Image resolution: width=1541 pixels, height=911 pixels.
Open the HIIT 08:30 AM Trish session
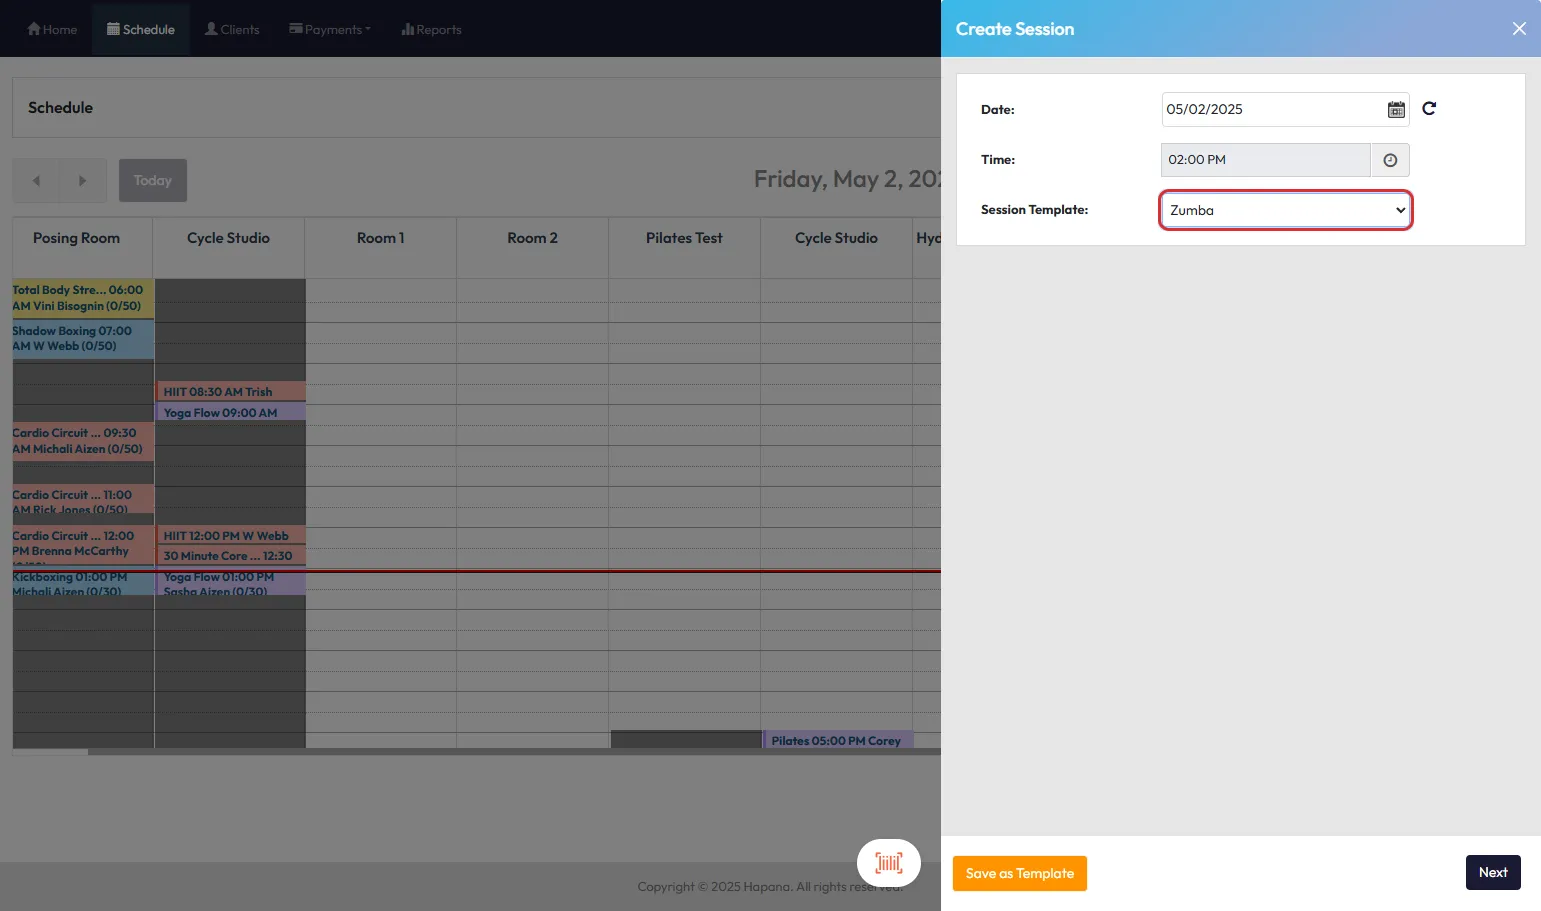(230, 392)
